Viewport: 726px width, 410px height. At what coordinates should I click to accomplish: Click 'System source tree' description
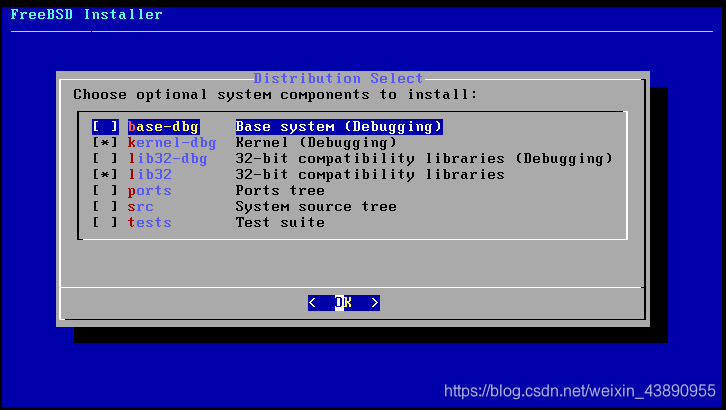tap(316, 206)
